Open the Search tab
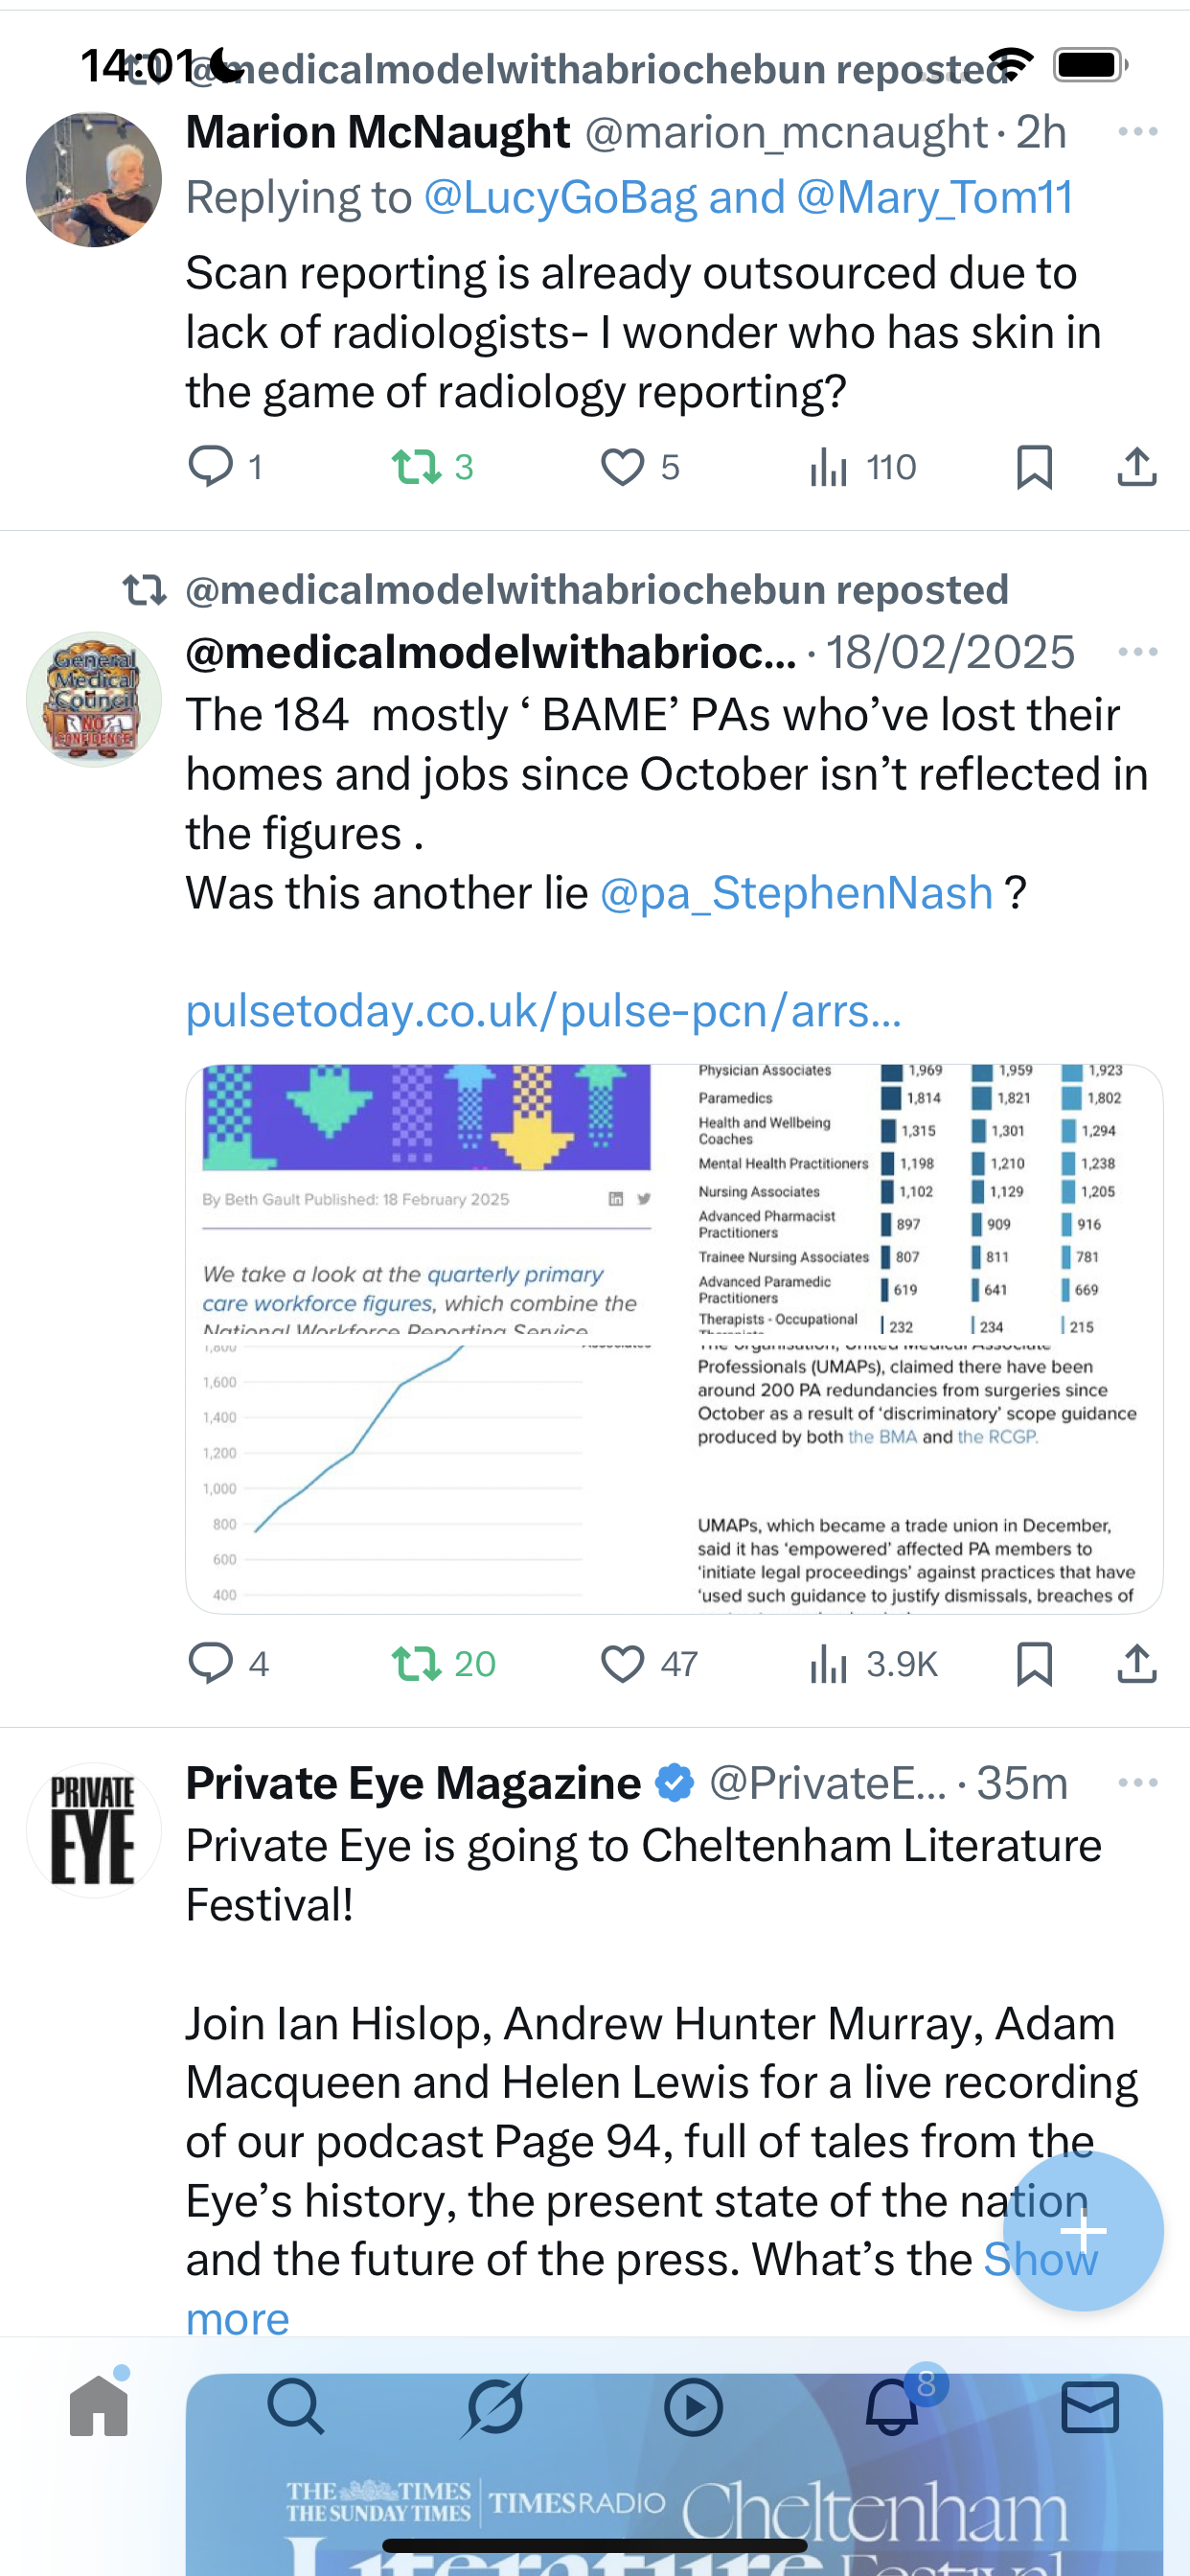 pos(296,2407)
